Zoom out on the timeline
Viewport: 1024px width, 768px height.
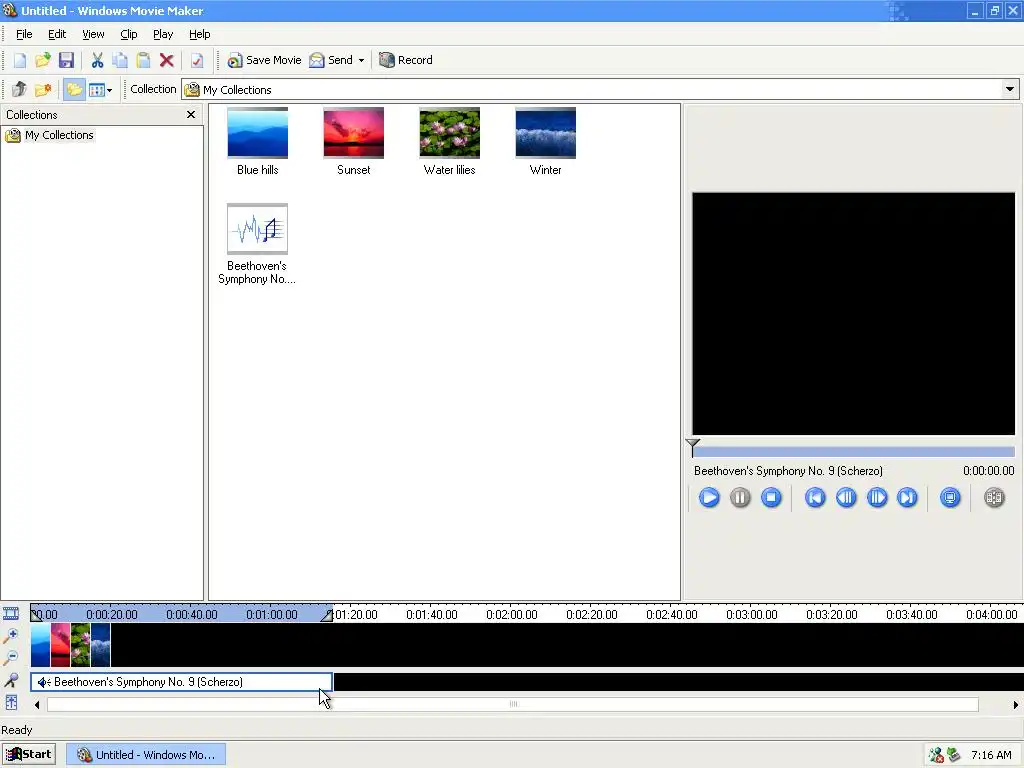tap(11, 658)
